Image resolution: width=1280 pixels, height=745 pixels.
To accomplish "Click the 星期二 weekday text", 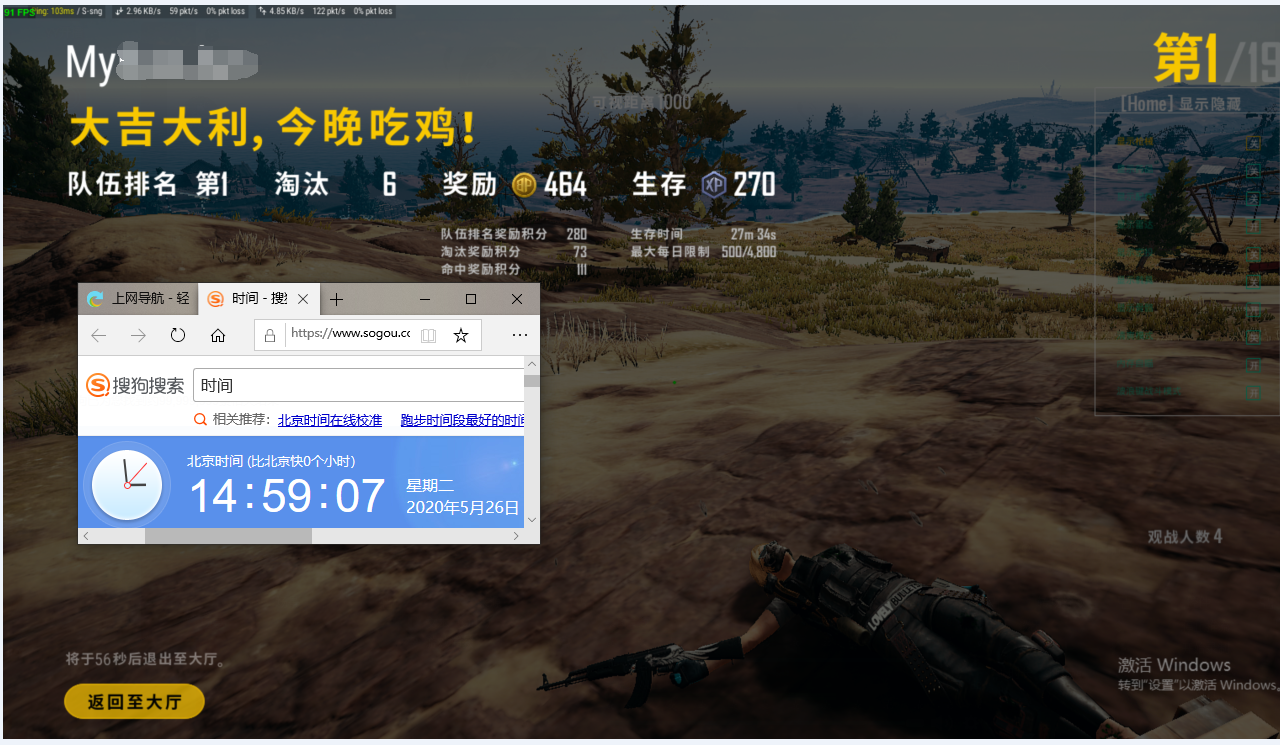I will click(430, 485).
